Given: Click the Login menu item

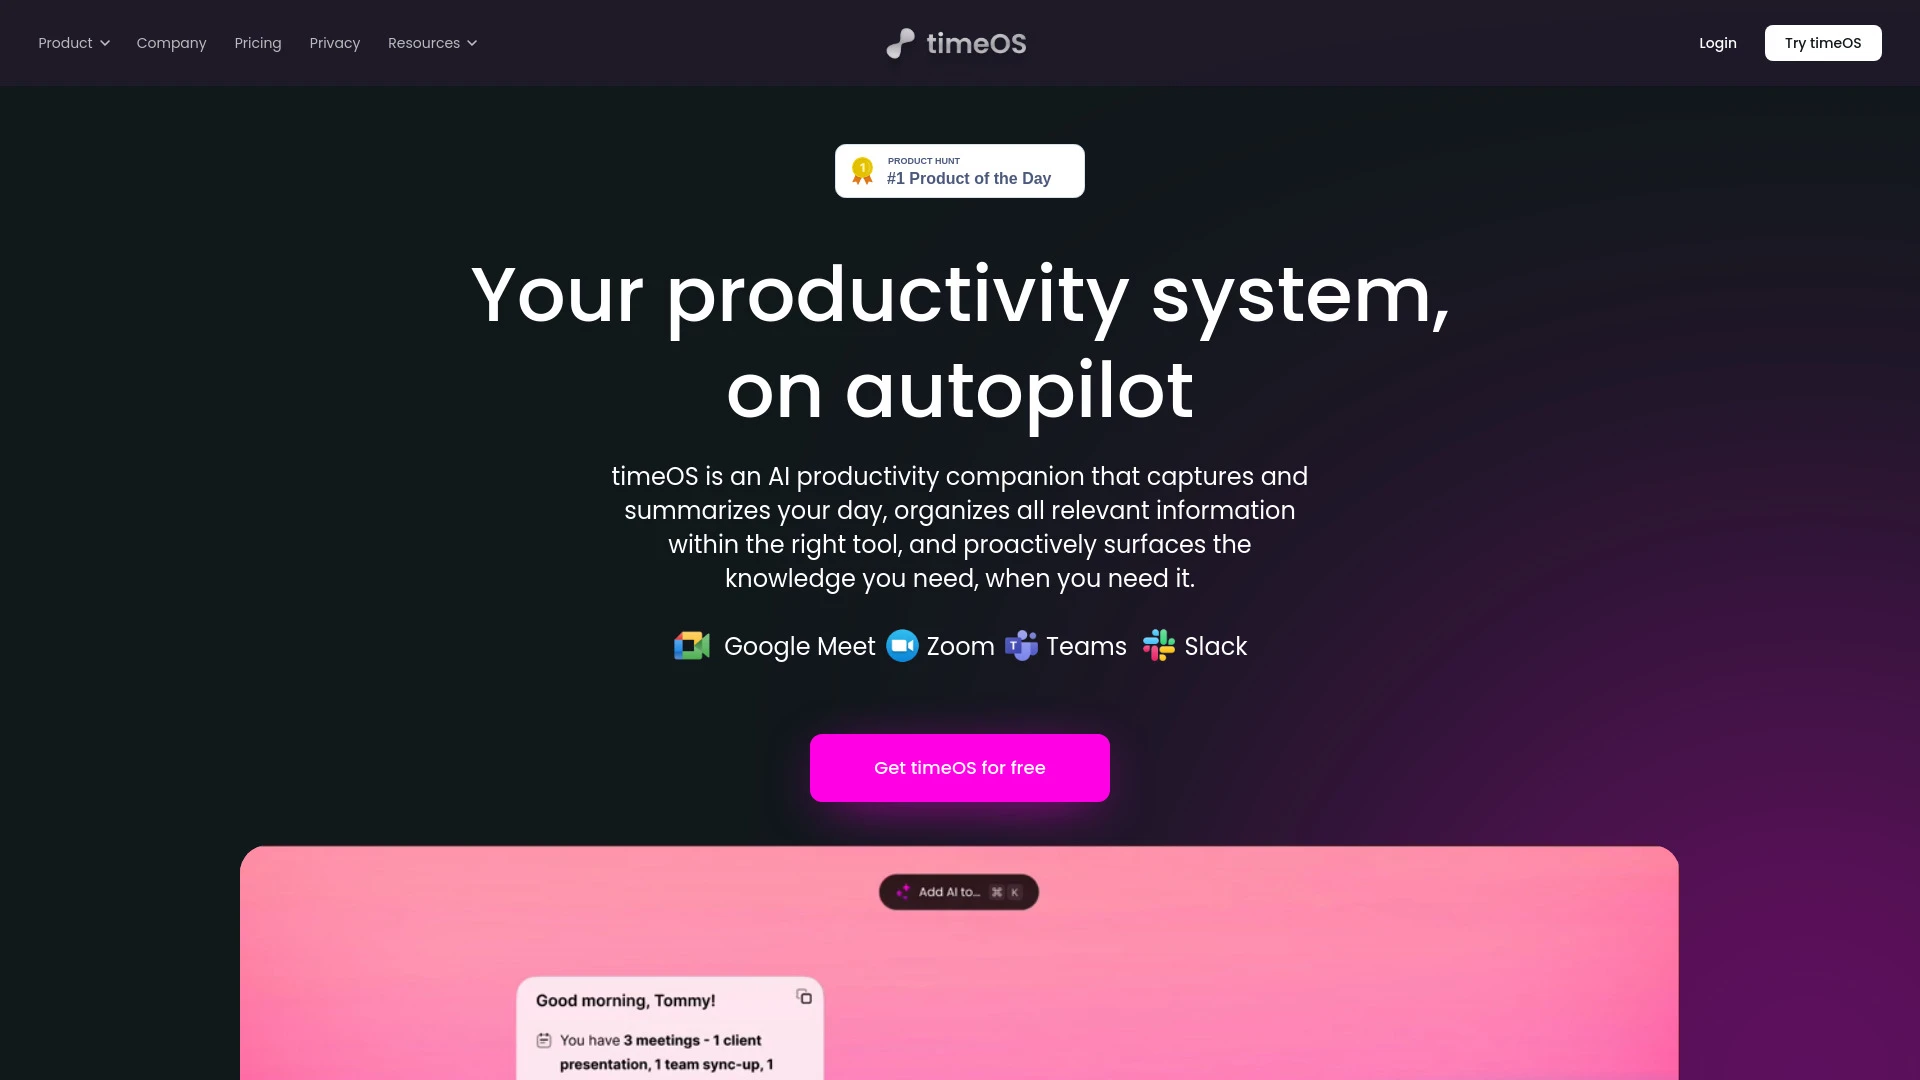Looking at the screenshot, I should [1717, 42].
